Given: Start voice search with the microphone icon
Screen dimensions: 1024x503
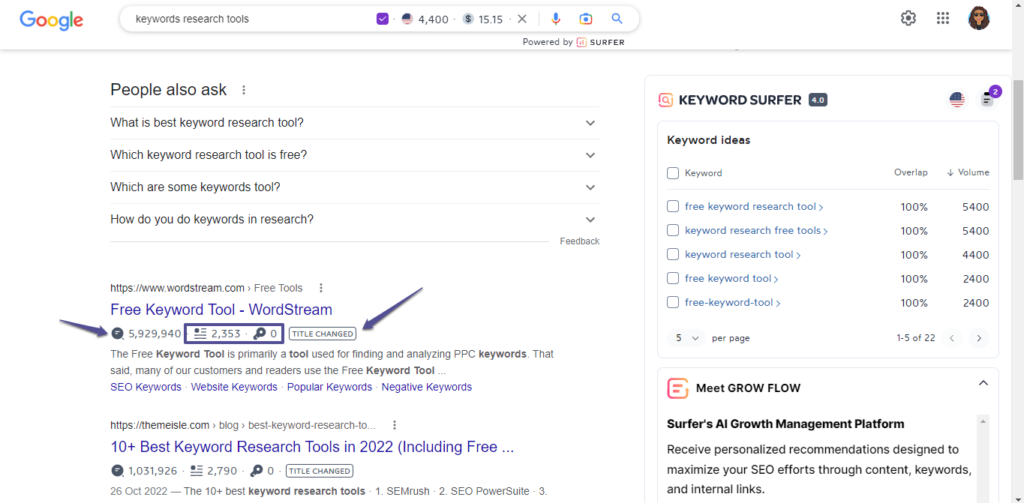Looking at the screenshot, I should click(x=556, y=19).
